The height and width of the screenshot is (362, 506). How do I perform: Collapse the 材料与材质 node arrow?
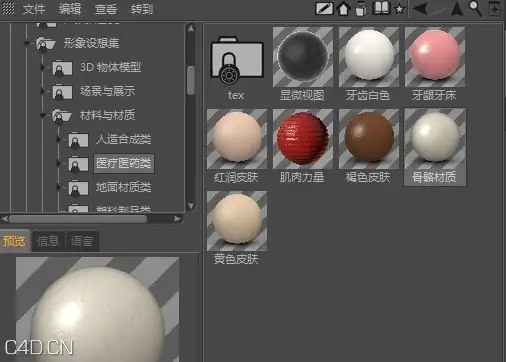pos(42,115)
